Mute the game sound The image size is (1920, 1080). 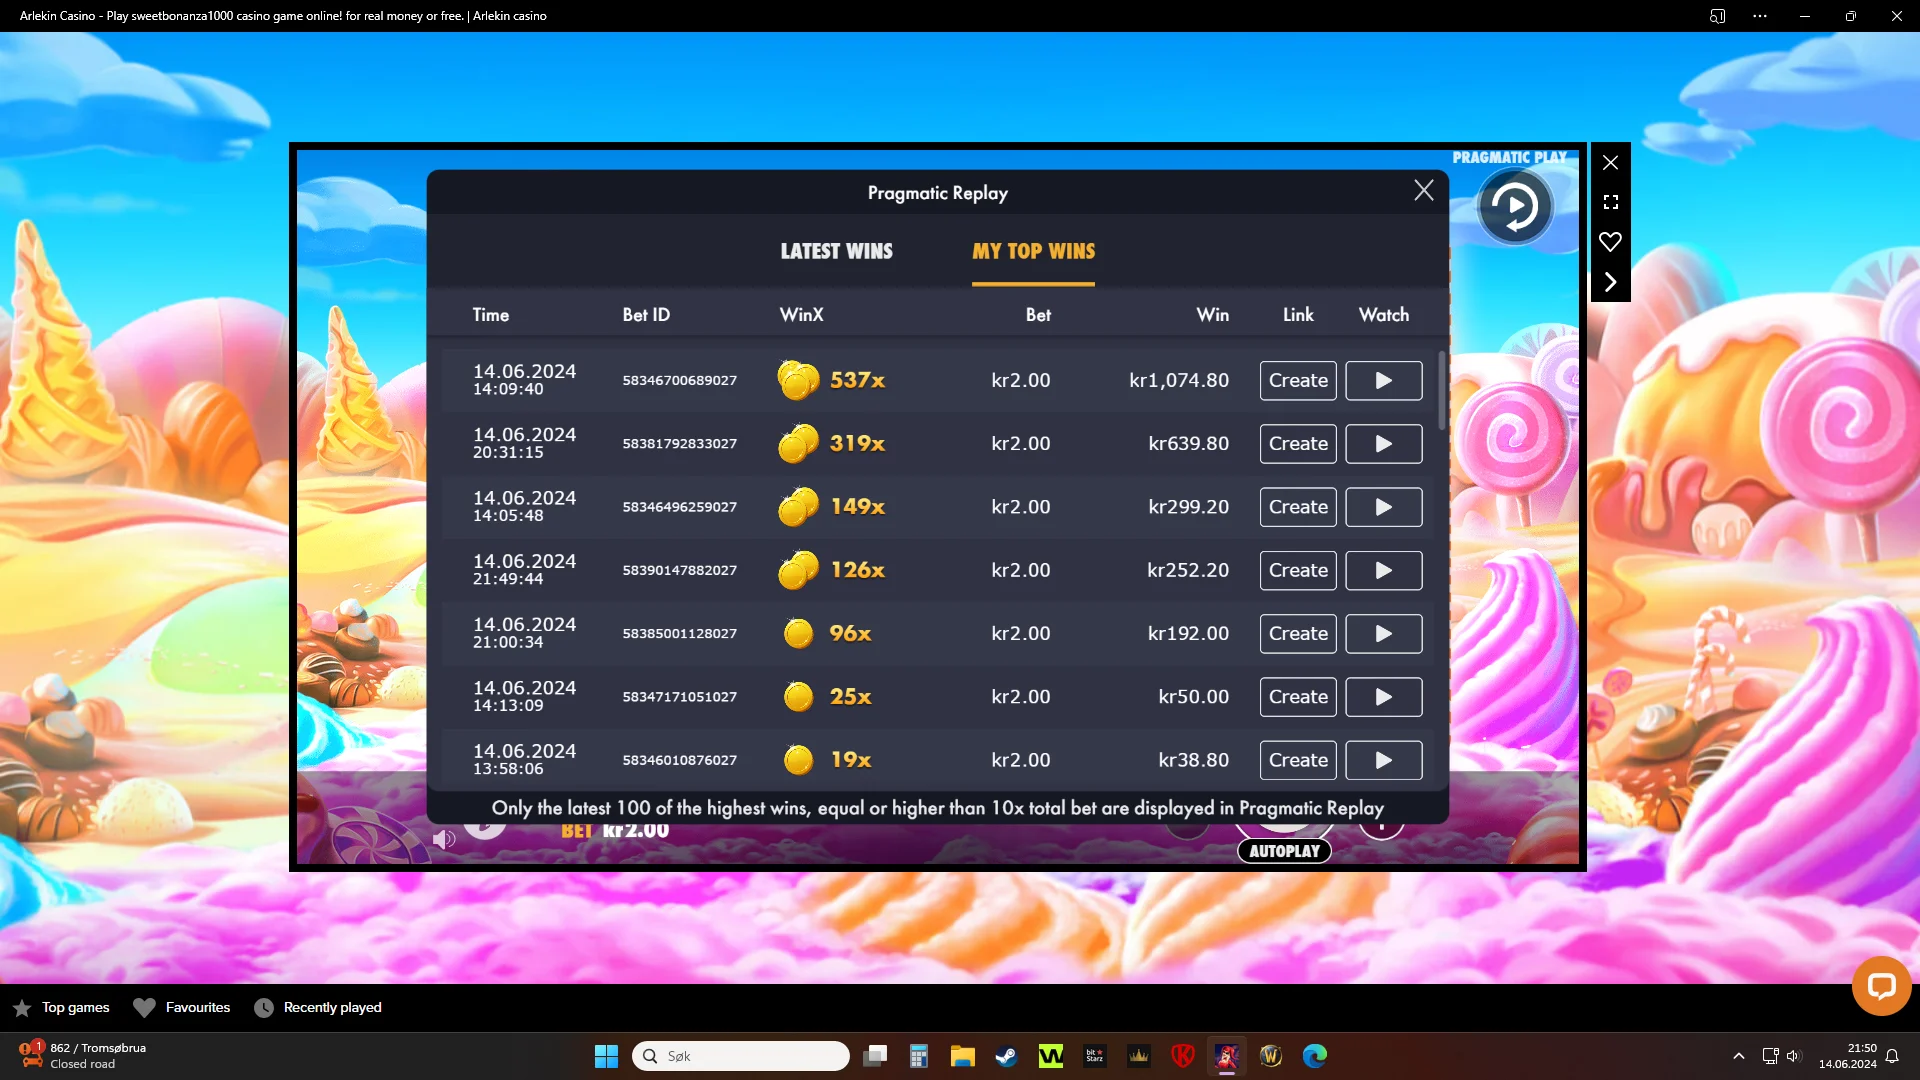pos(444,839)
